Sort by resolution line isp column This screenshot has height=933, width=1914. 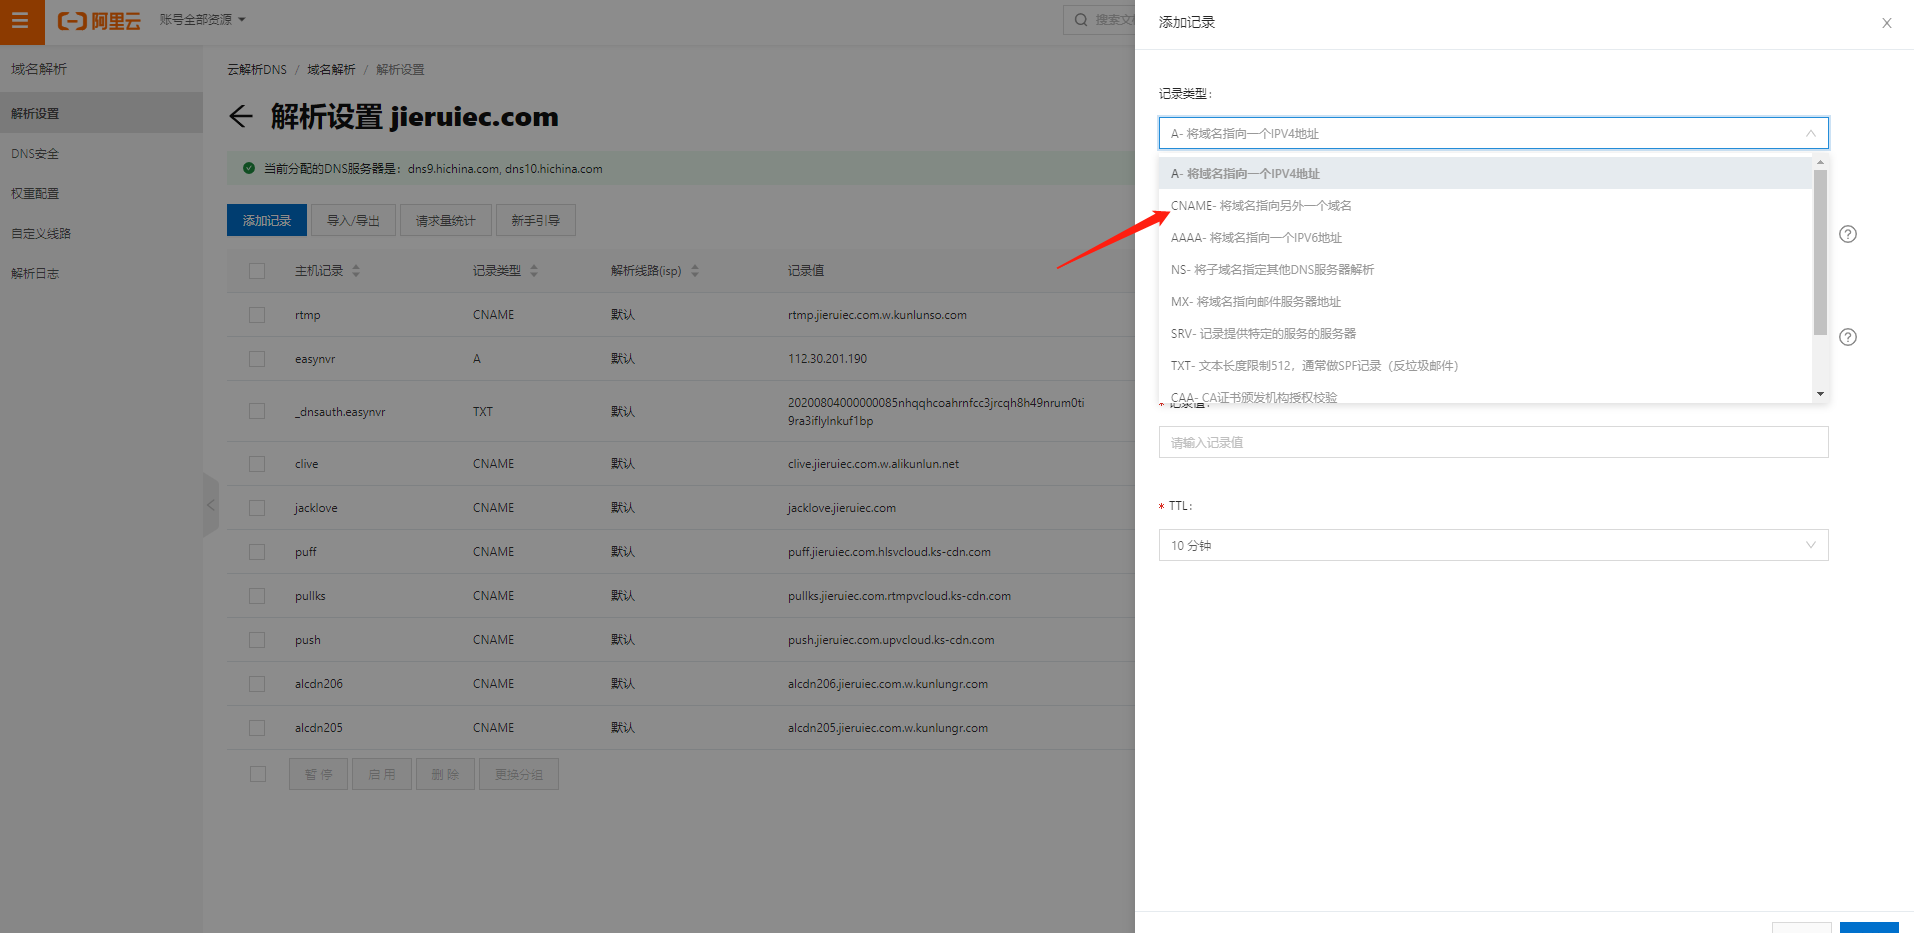click(x=695, y=271)
